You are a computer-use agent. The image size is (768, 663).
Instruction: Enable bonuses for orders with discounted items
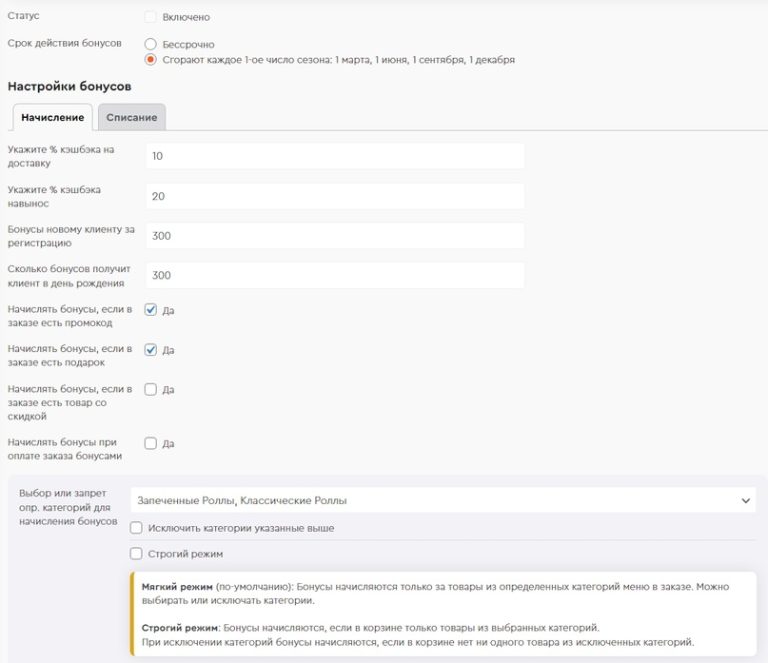point(151,389)
